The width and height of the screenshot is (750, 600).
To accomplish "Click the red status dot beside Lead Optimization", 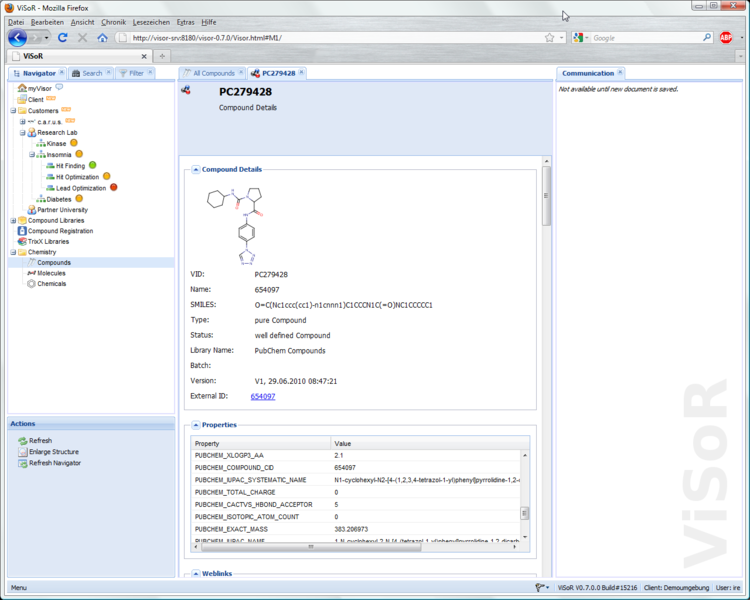I will 113,187.
